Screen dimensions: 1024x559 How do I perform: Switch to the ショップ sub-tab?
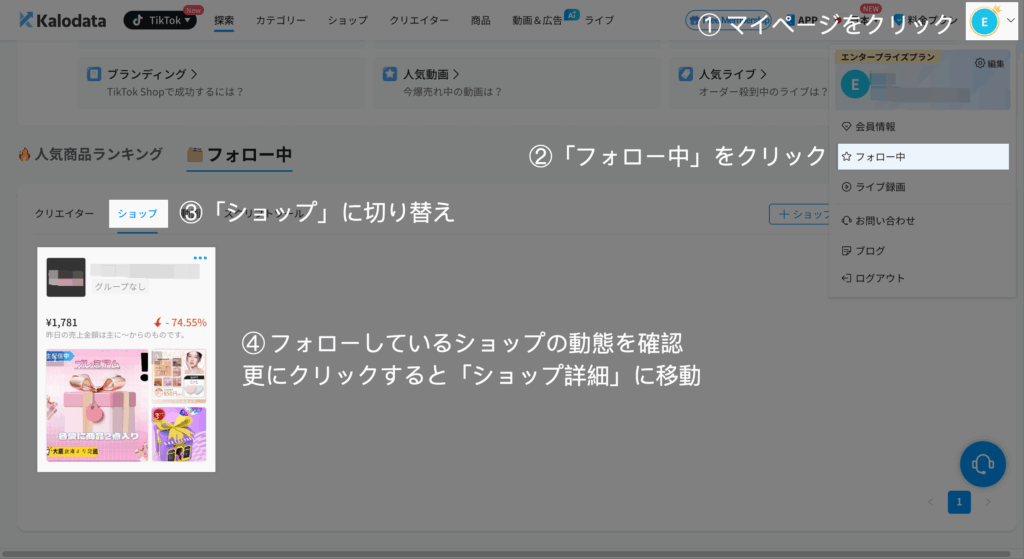click(x=138, y=214)
